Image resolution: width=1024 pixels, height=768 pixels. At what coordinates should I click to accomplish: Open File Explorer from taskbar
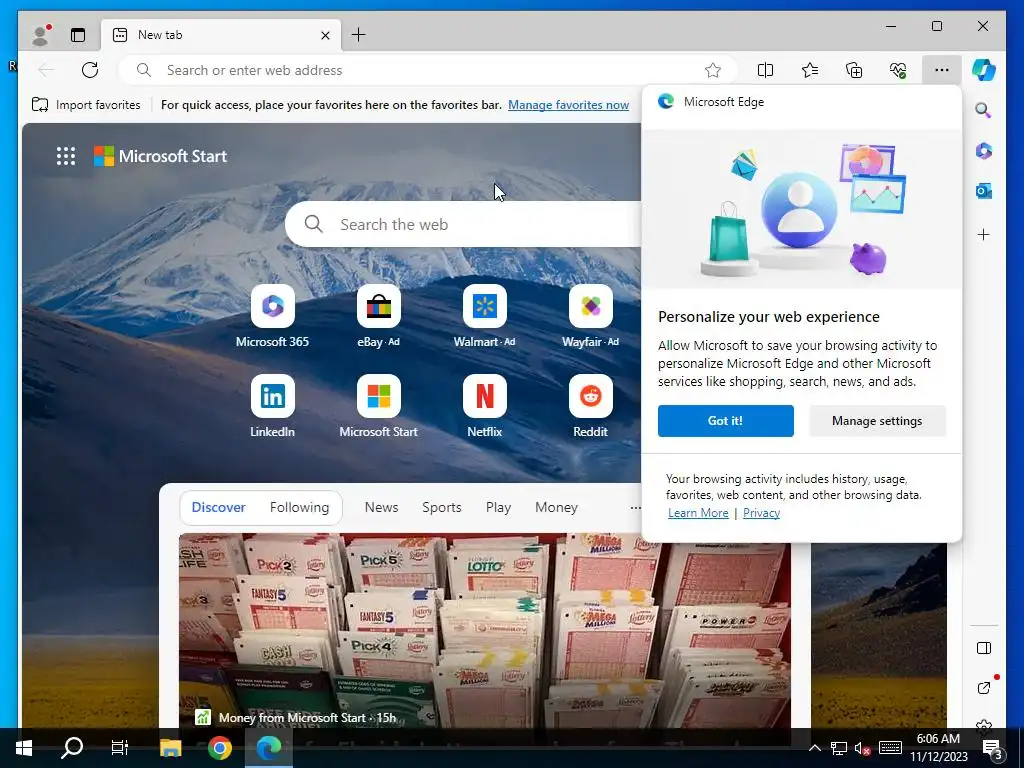[x=170, y=748]
